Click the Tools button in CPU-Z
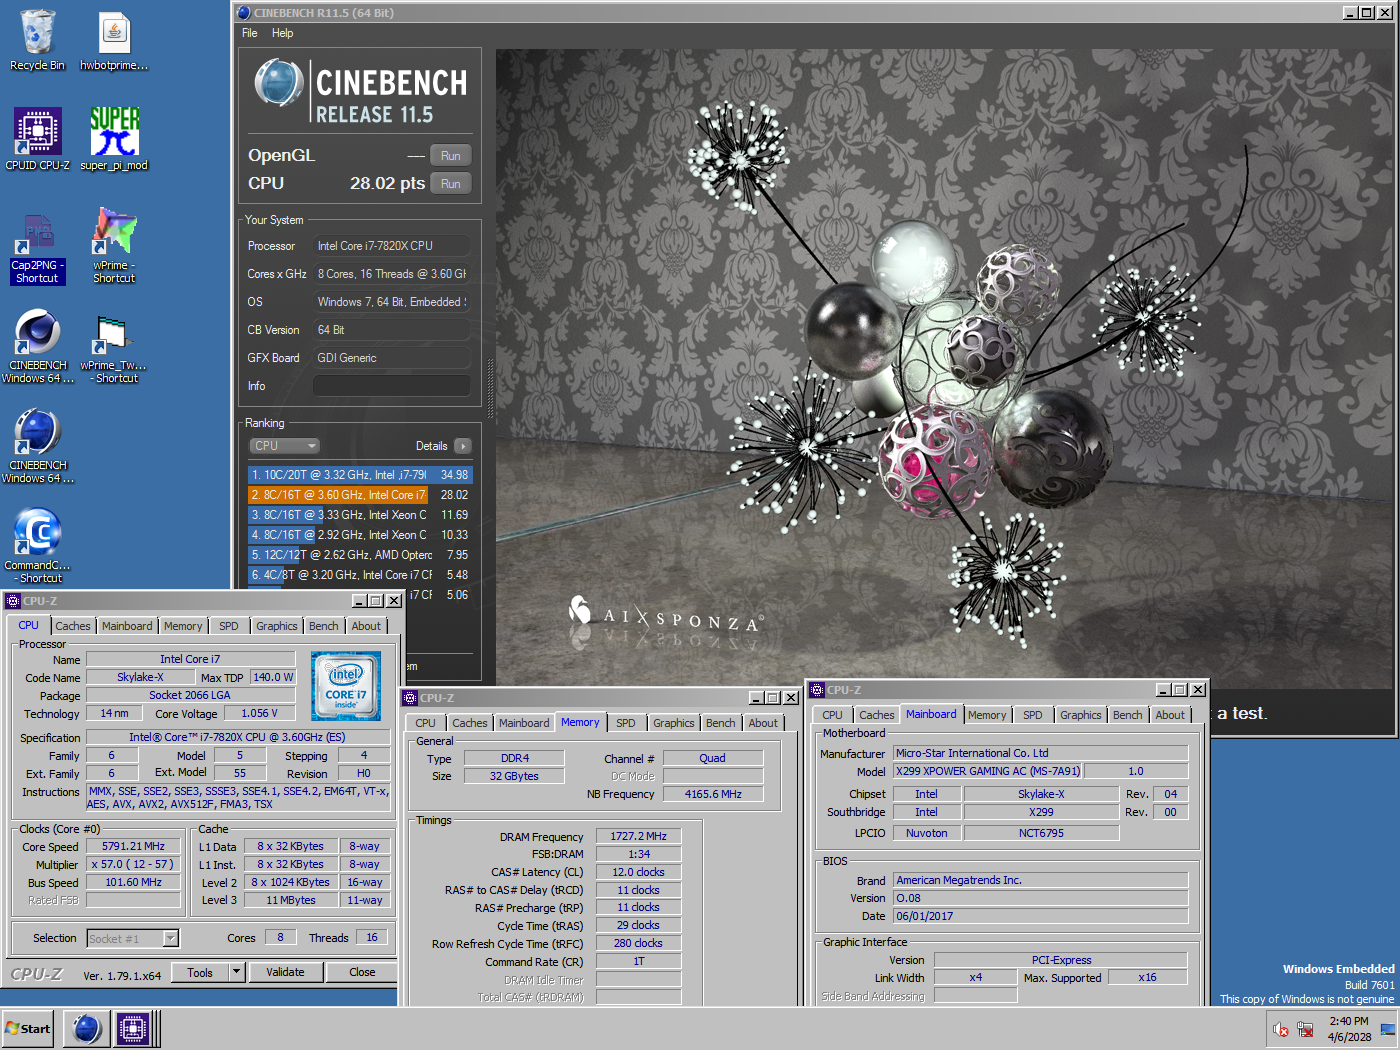The height and width of the screenshot is (1050, 1400). coord(200,972)
